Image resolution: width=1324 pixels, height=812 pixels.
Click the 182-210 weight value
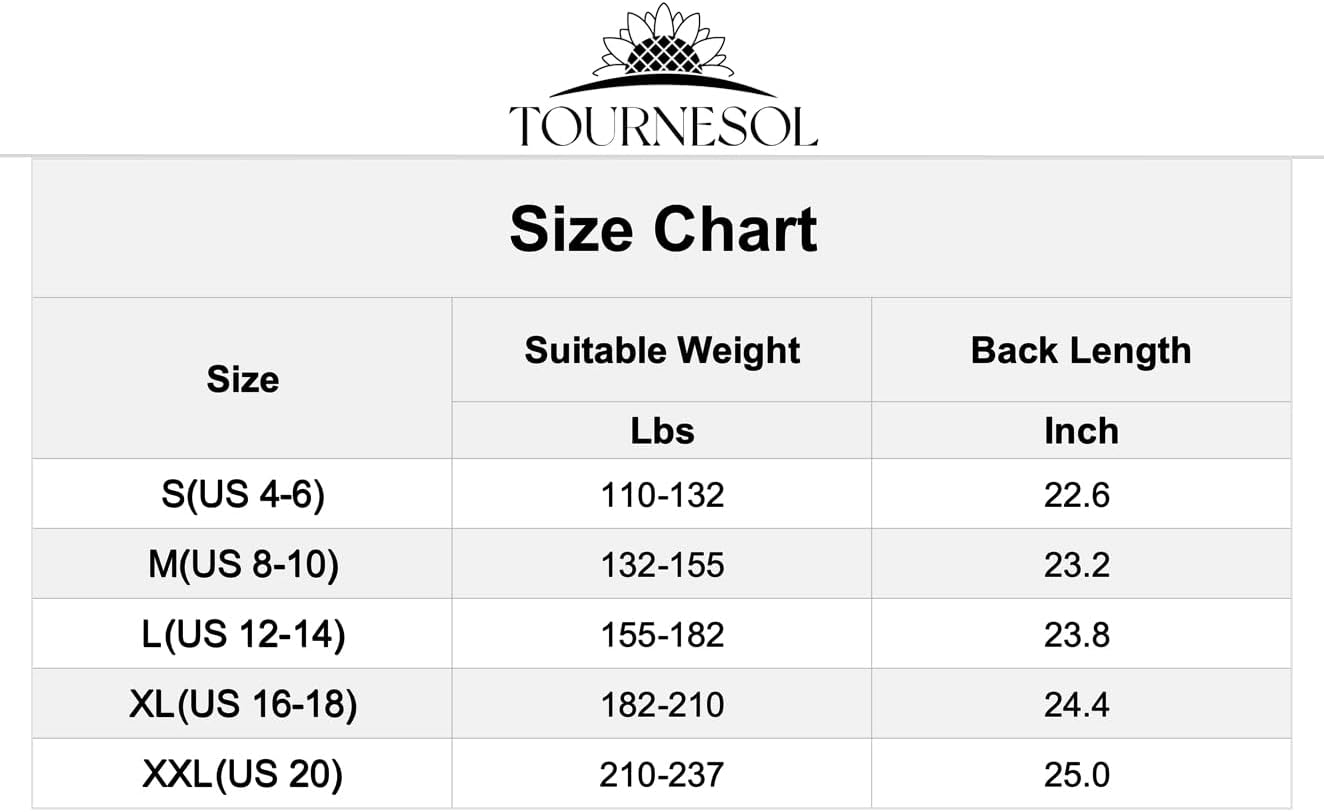click(x=662, y=705)
